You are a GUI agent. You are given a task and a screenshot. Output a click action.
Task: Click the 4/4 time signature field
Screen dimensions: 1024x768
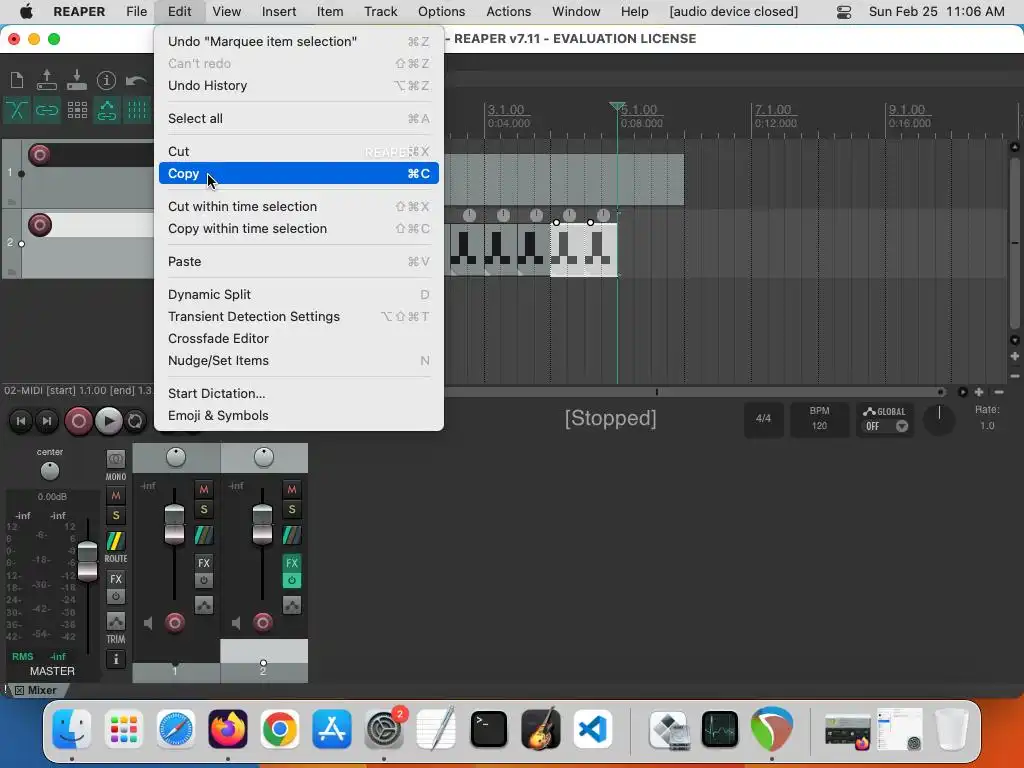(x=763, y=419)
